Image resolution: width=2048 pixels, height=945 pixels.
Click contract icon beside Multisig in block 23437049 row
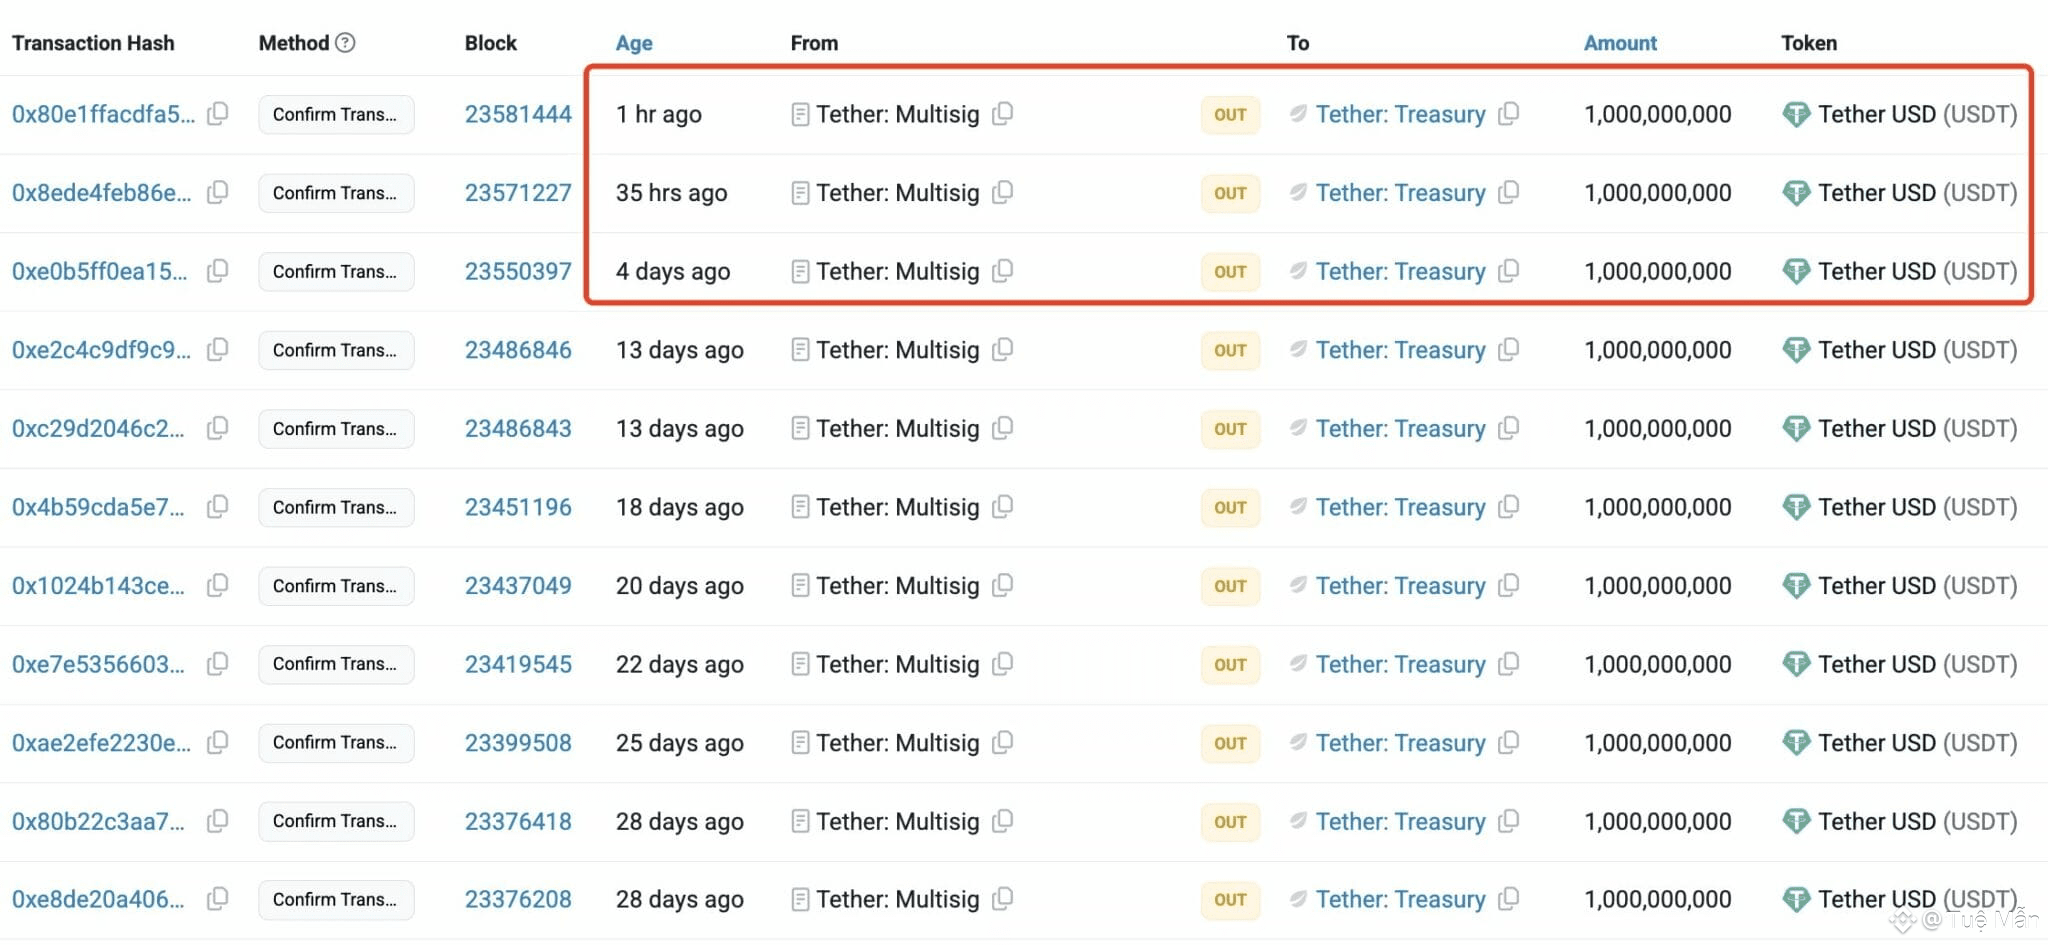pyautogui.click(x=800, y=586)
